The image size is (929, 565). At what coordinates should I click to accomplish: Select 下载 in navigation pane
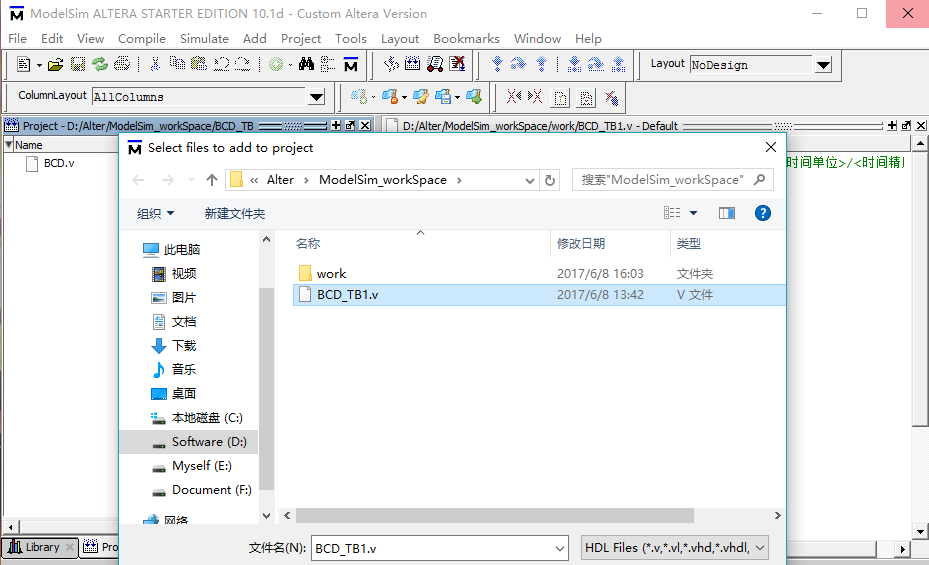184,345
